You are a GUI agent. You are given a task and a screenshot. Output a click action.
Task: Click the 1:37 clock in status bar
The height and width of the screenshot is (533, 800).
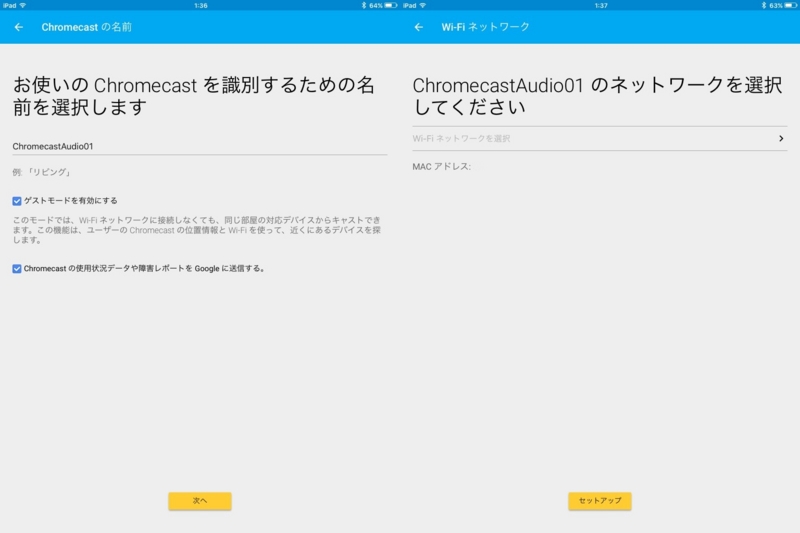(601, 6)
